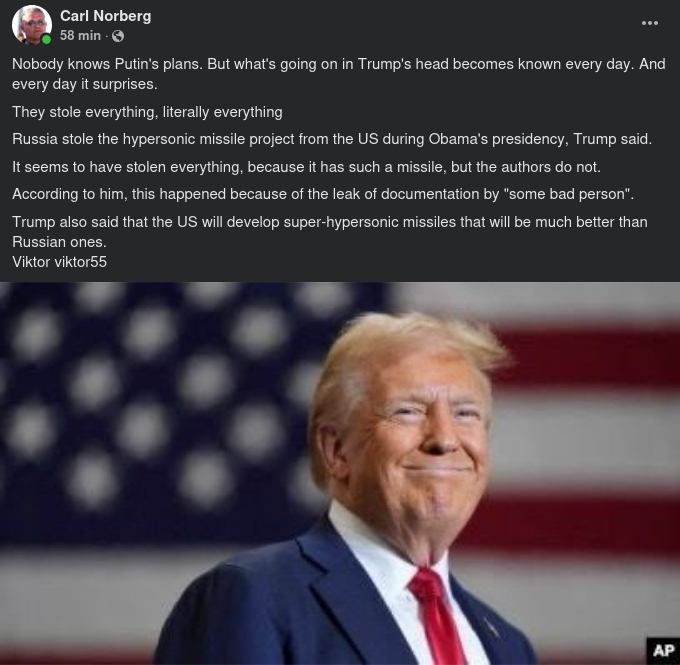Click the "Viktor viktor55" signature text
The image size is (680, 665).
[x=59, y=262]
